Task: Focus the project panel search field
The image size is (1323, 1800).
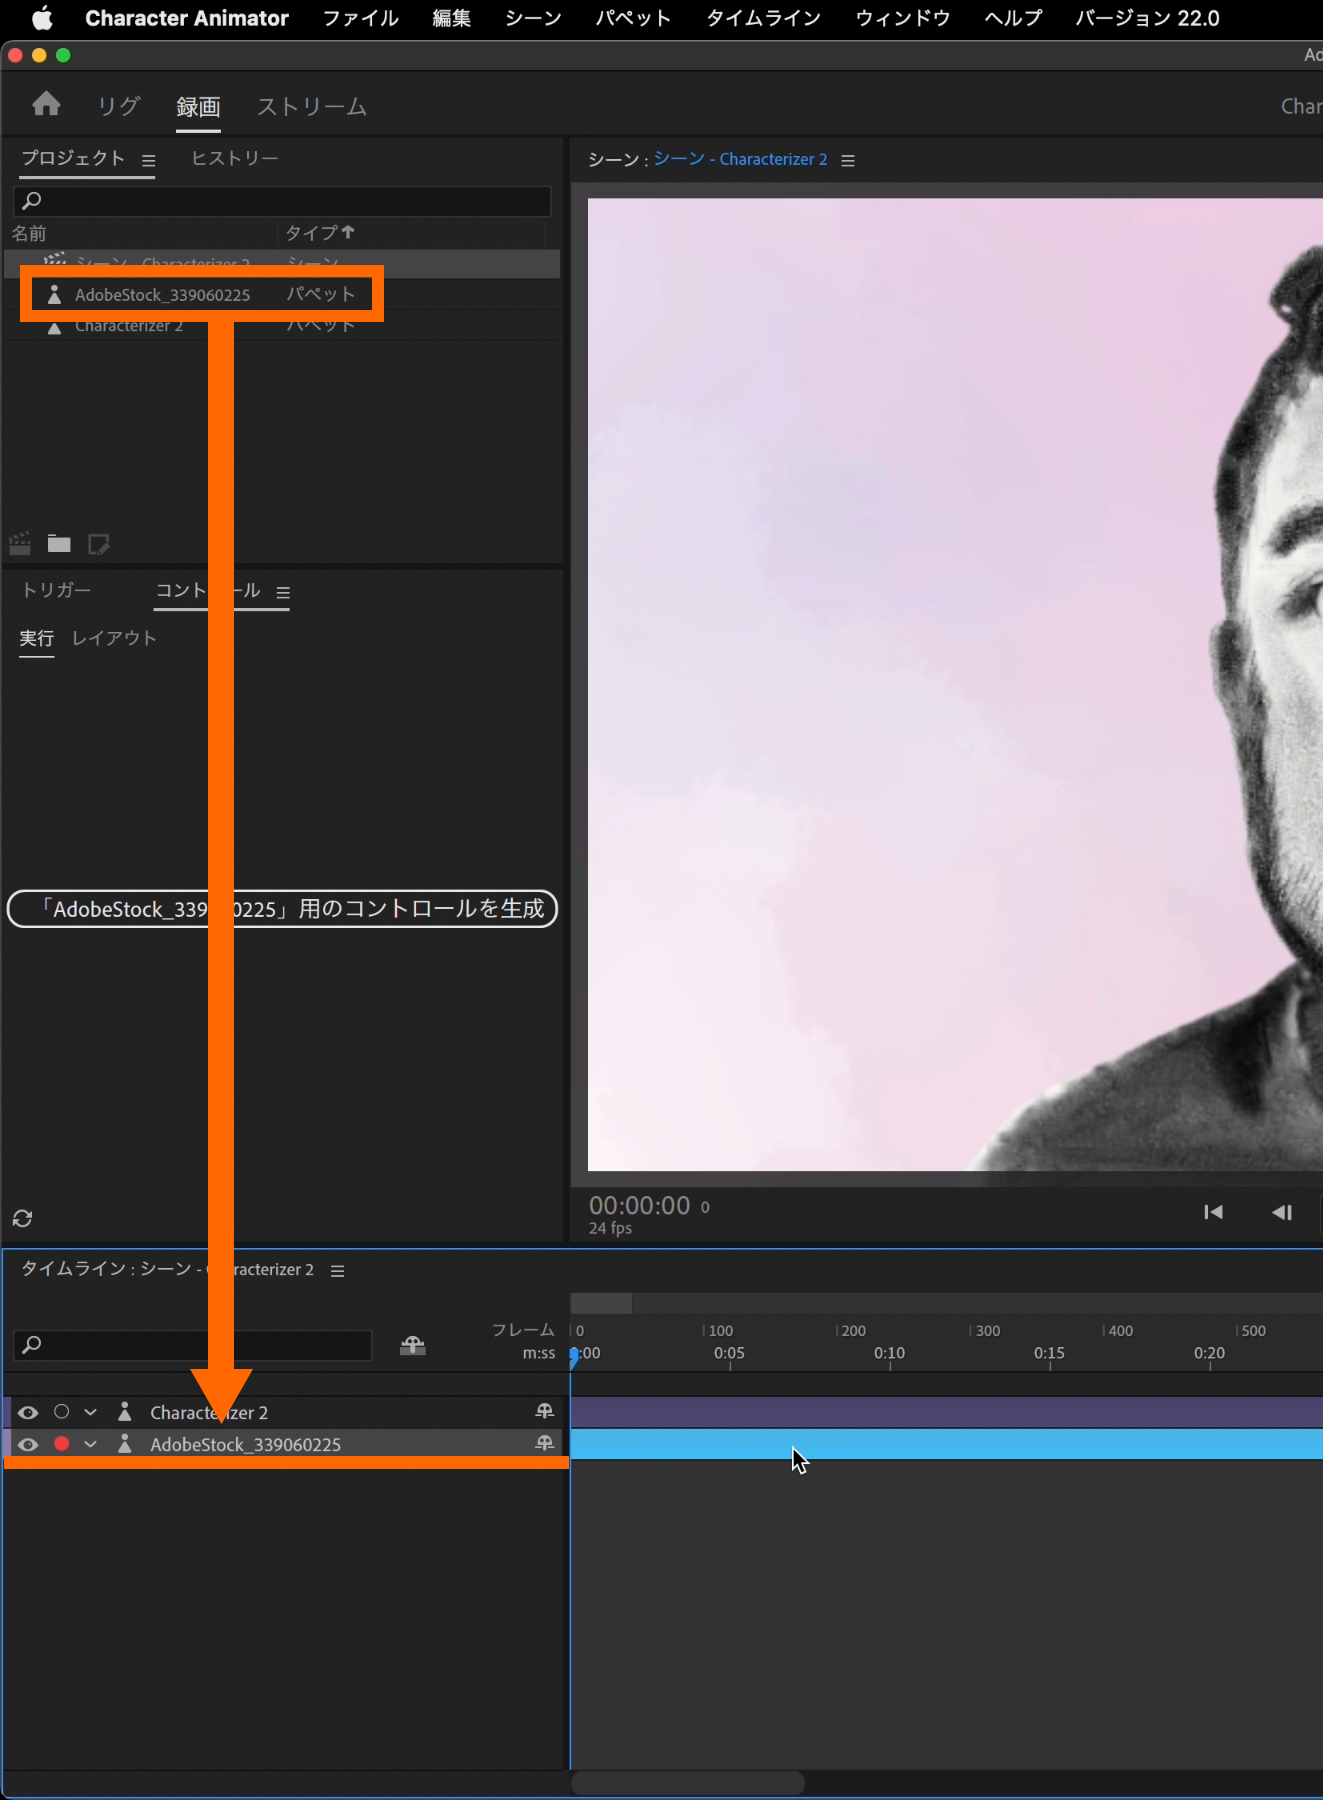Action: [282, 201]
